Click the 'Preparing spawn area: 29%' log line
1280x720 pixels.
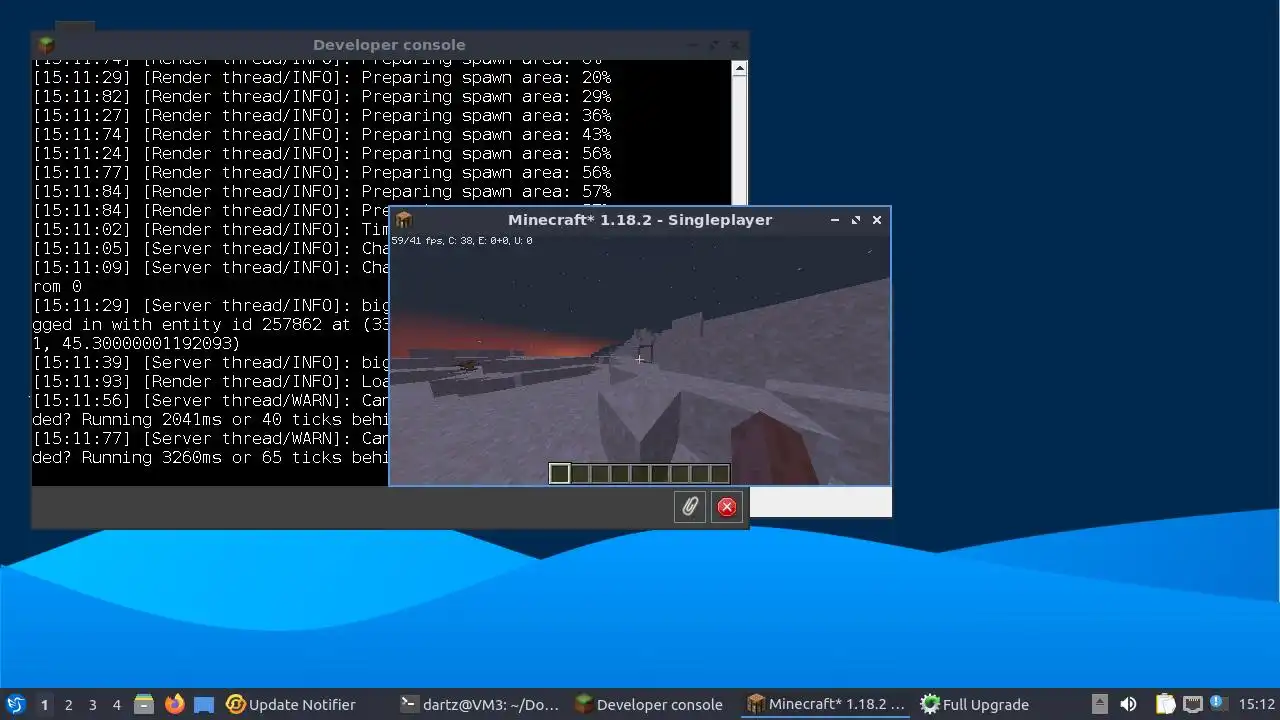coord(322,97)
